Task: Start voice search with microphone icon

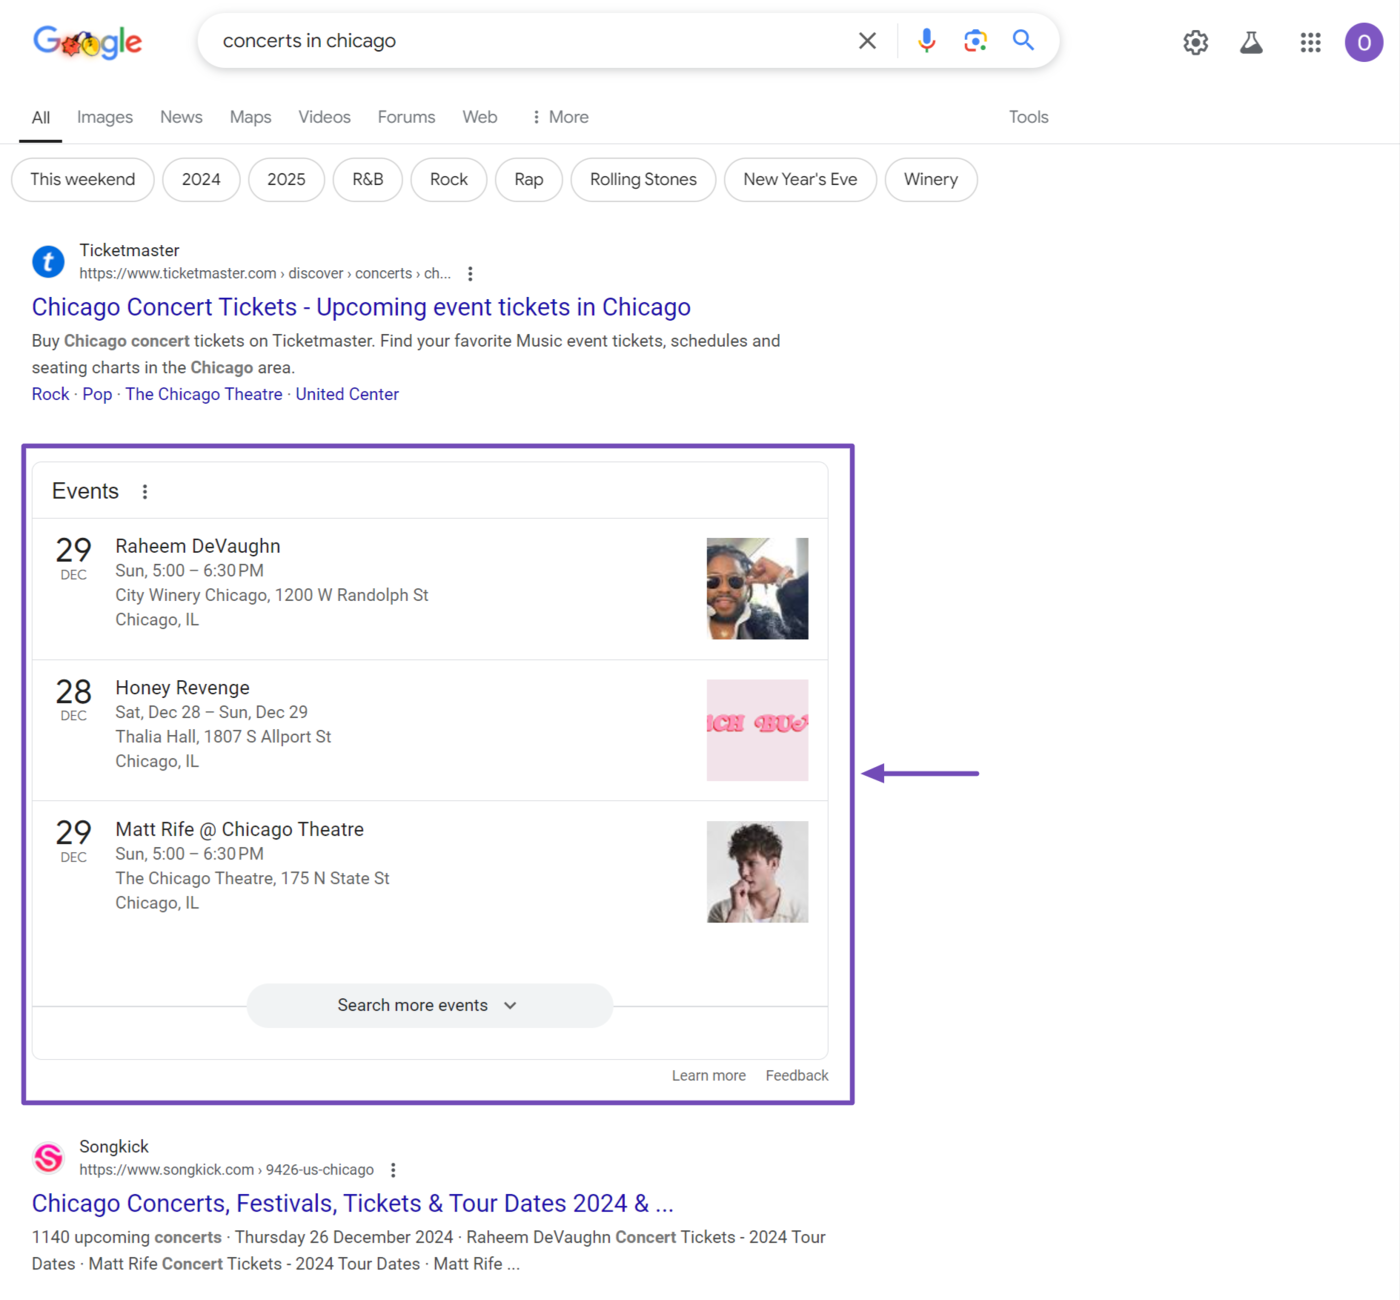Action: click(927, 41)
